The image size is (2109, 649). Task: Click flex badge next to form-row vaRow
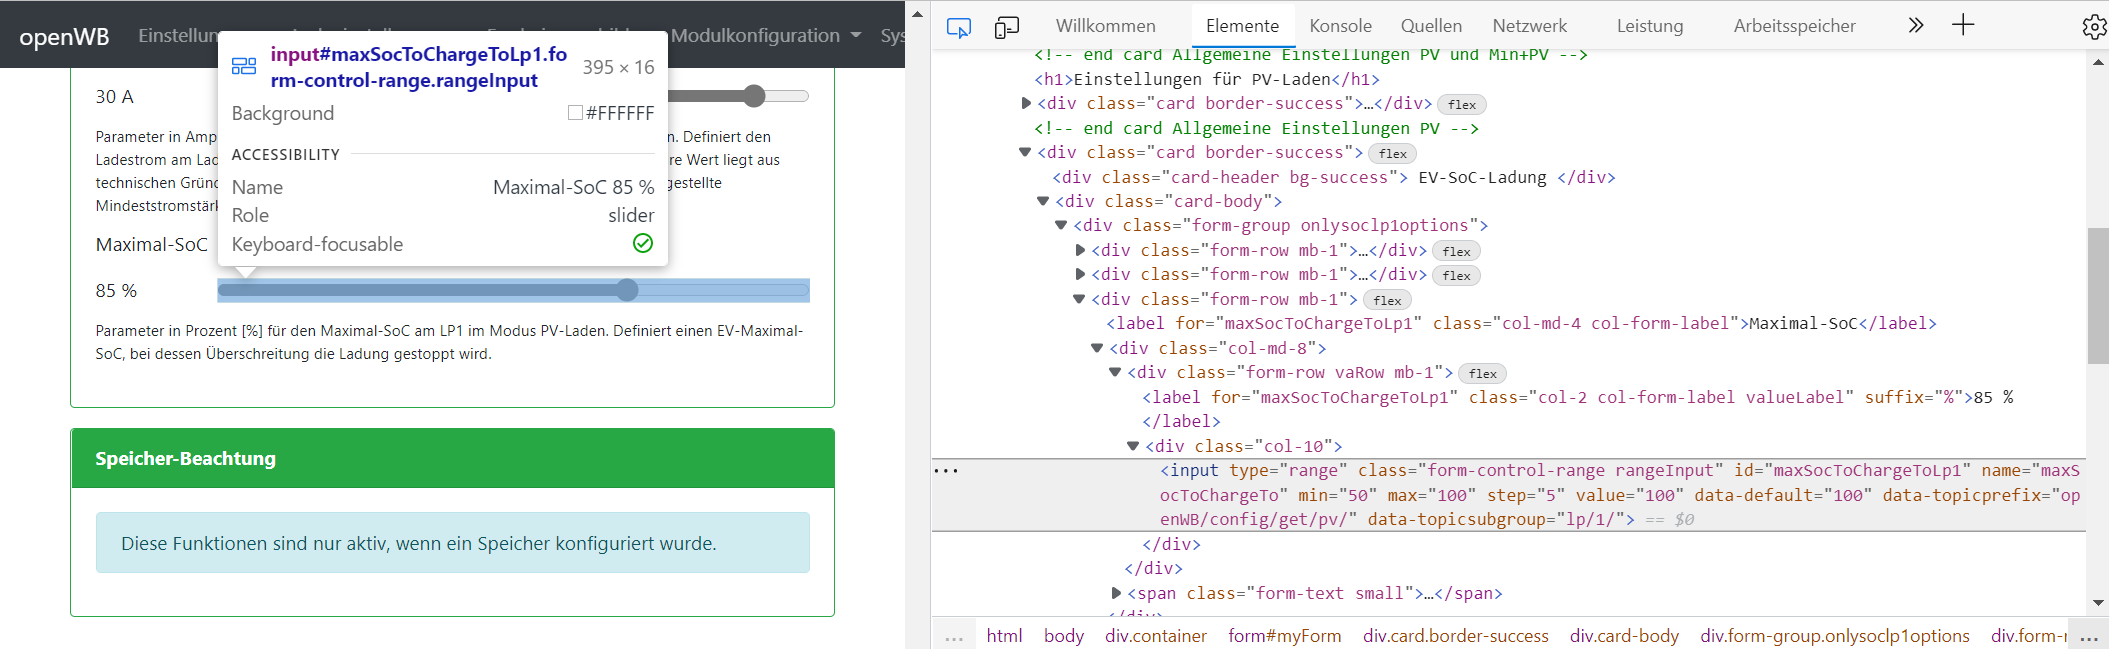coord(1482,373)
